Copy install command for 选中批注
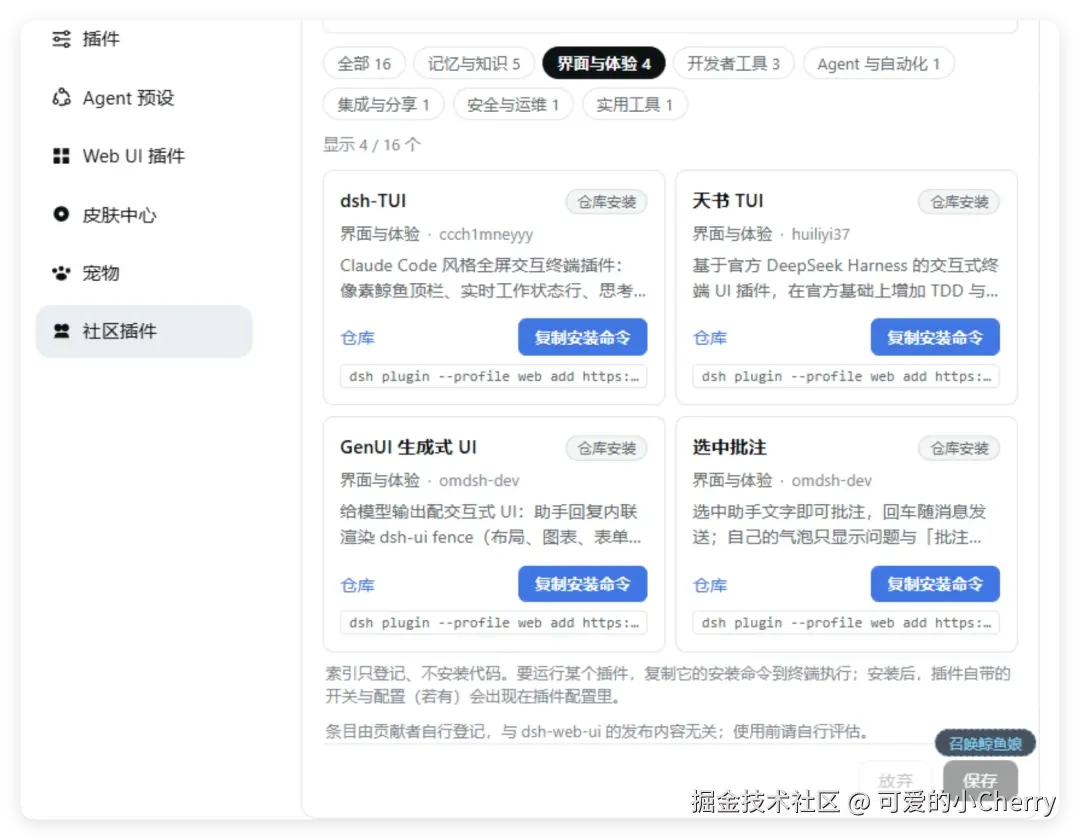 (x=935, y=584)
